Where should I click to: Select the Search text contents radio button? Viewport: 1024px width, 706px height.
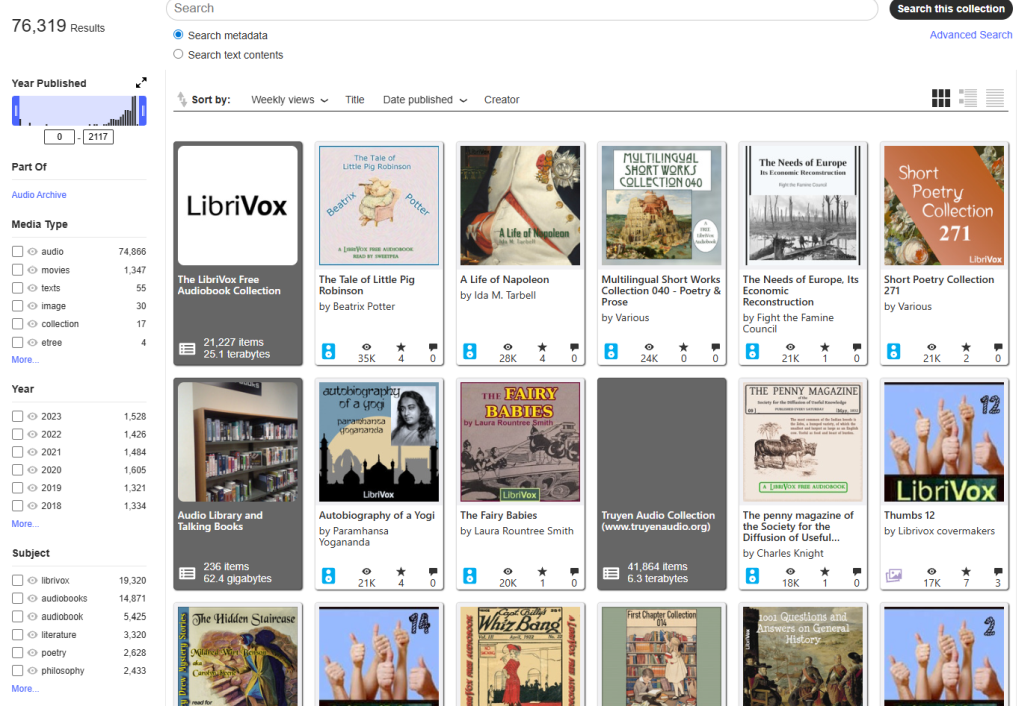[x=179, y=55]
